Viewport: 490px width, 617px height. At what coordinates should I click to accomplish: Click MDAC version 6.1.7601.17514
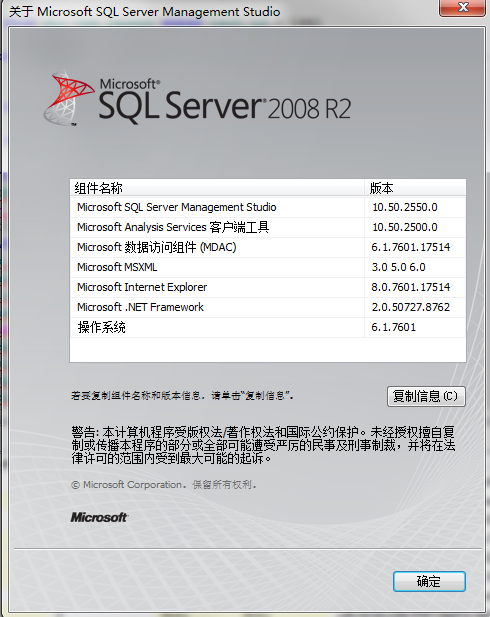pyautogui.click(x=410, y=247)
